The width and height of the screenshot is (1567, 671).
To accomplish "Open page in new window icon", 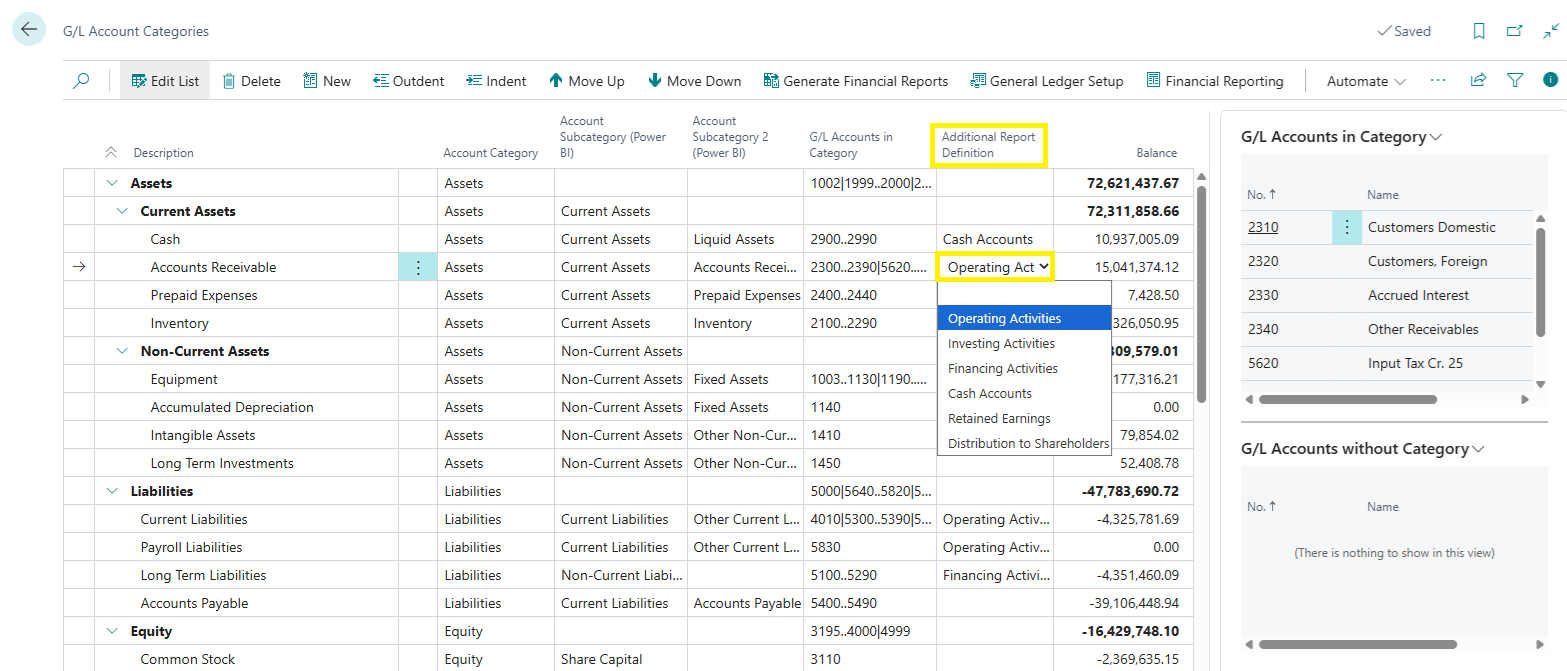I will [1514, 31].
